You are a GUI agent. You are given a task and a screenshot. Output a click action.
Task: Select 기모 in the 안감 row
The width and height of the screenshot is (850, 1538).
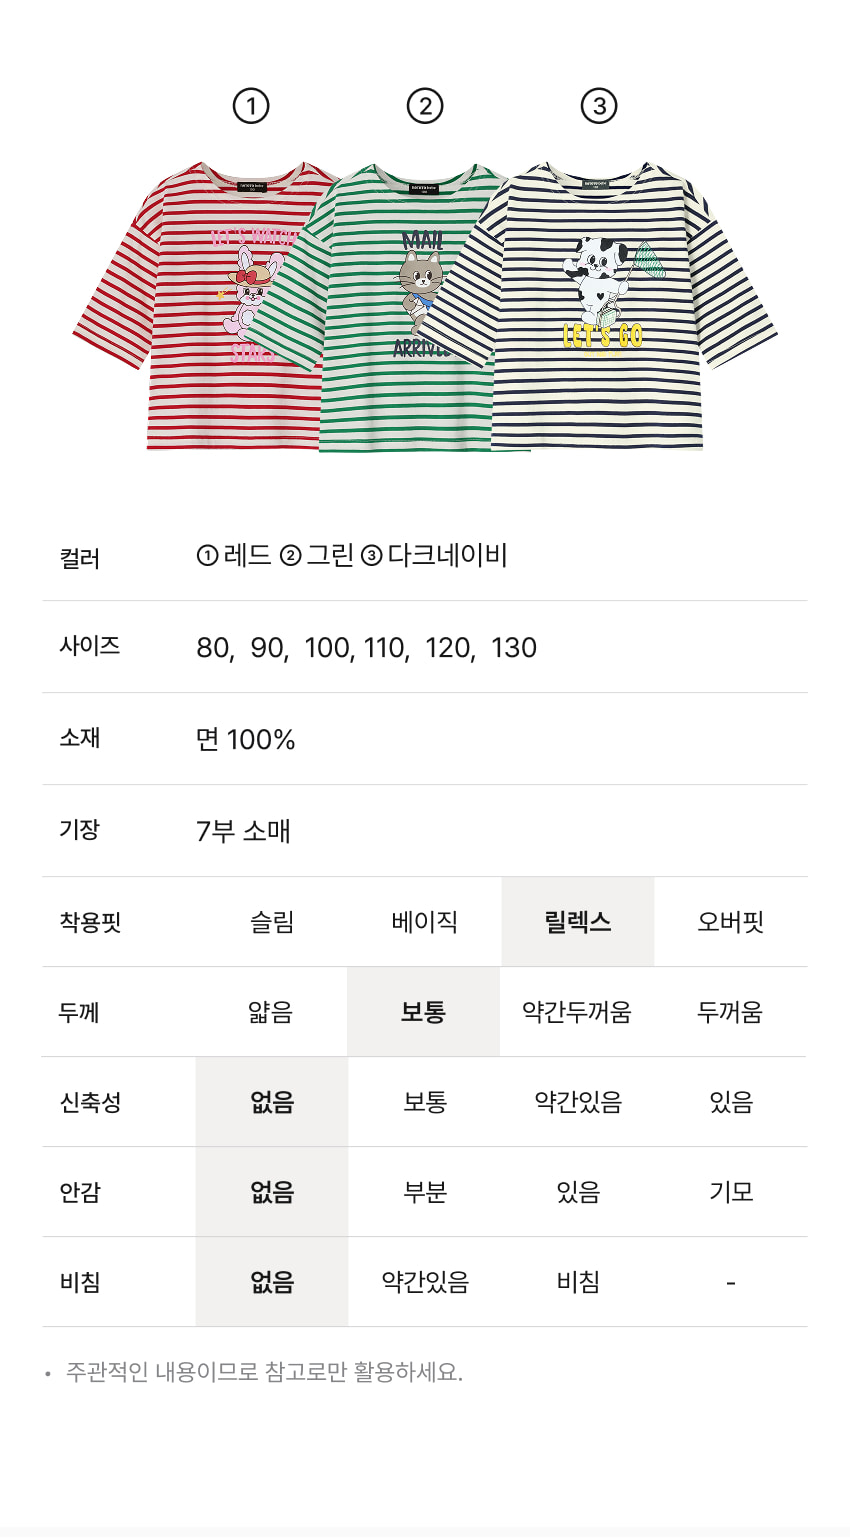pyautogui.click(x=731, y=1192)
